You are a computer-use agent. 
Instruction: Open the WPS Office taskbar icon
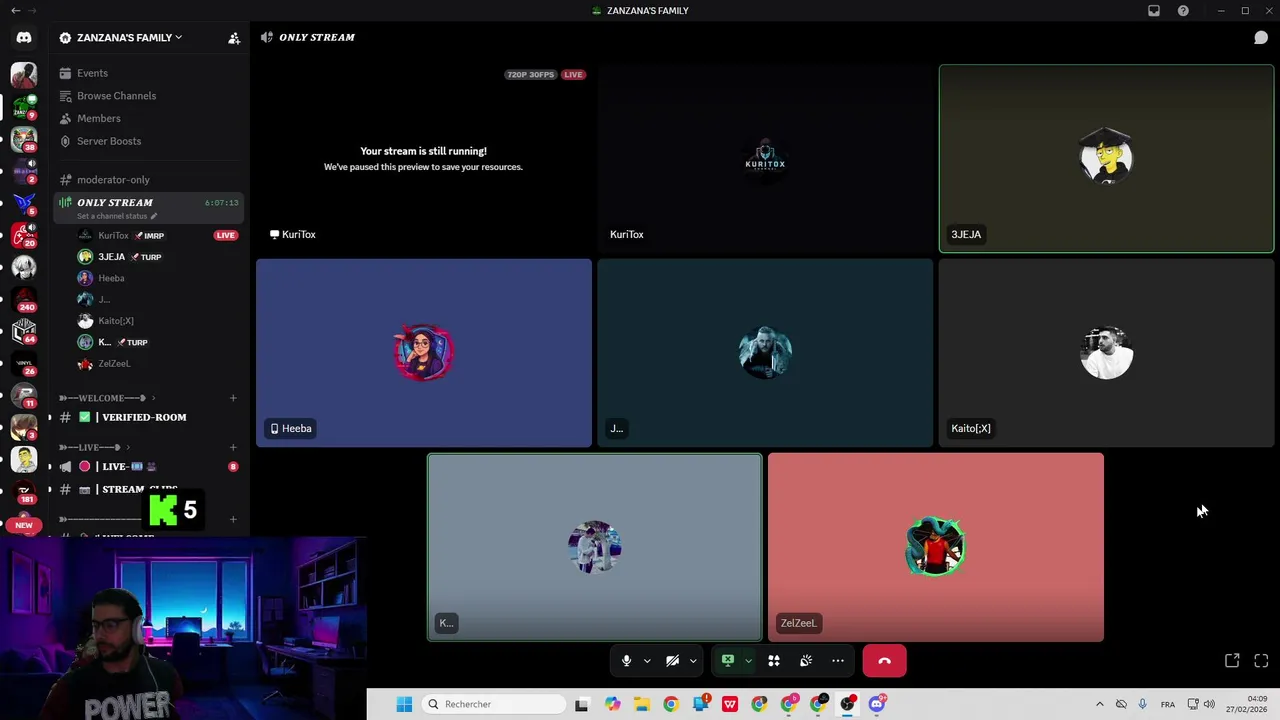point(730,704)
